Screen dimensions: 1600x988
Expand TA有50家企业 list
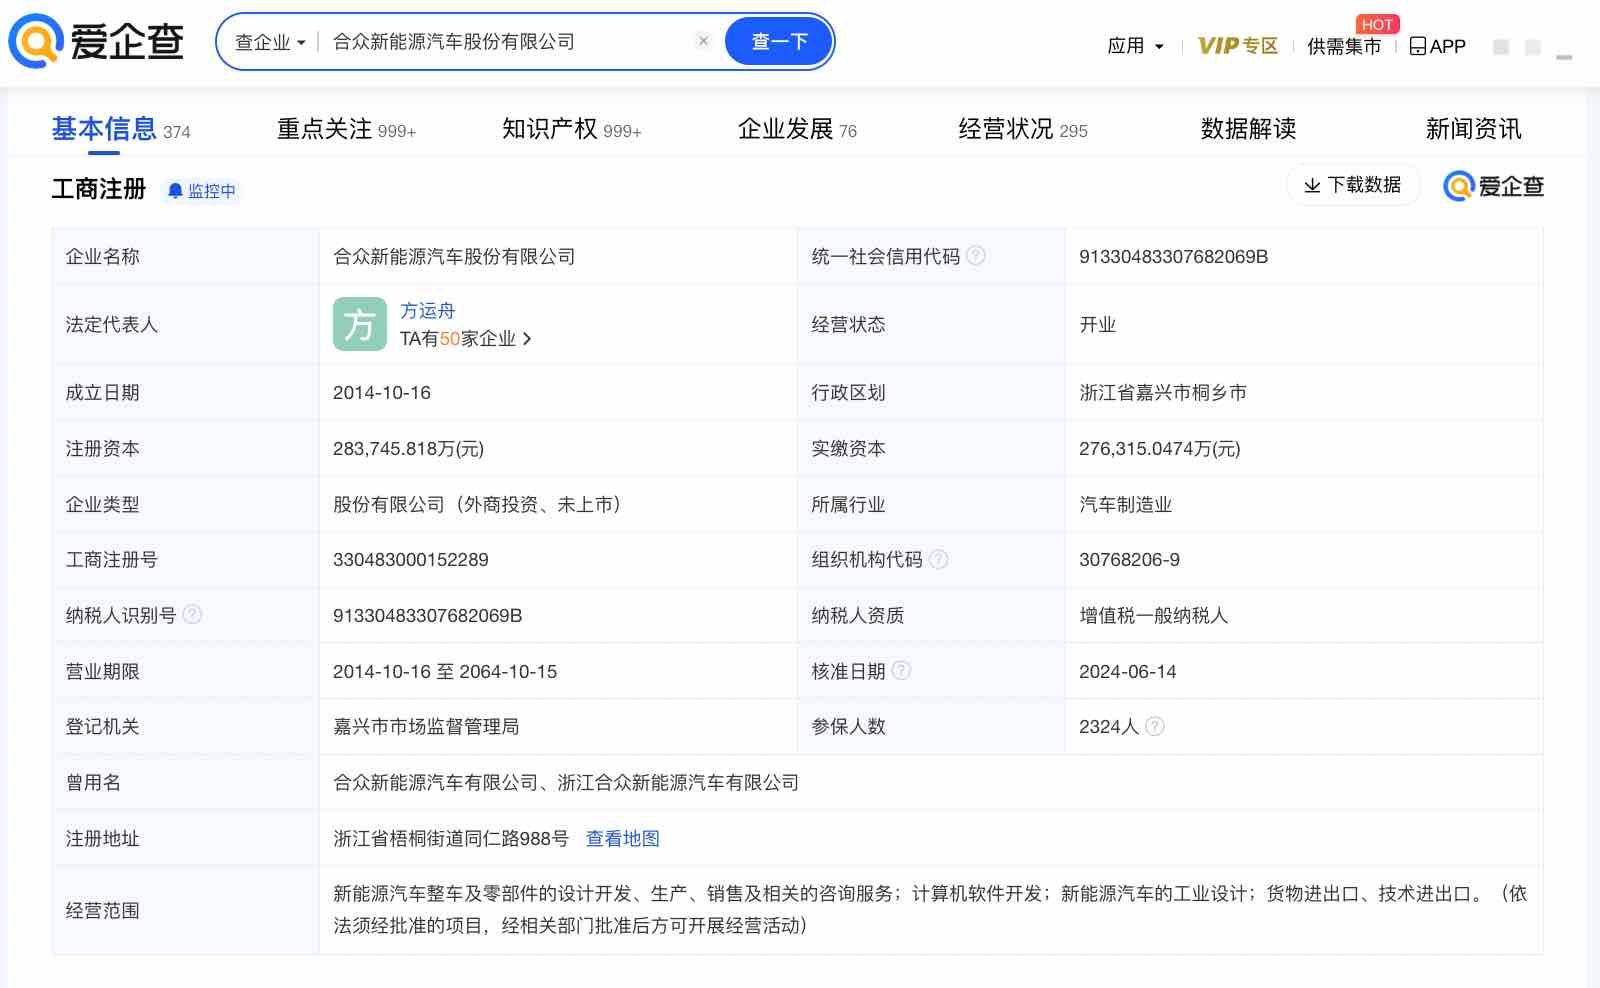[x=465, y=339]
